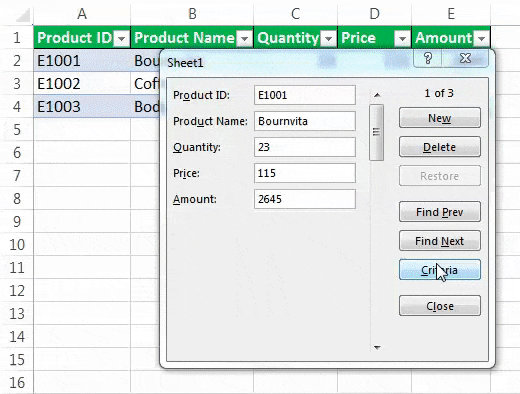Click the 'Amount:' label in form
Image resolution: width=520 pixels, height=394 pixels.
pyautogui.click(x=195, y=199)
